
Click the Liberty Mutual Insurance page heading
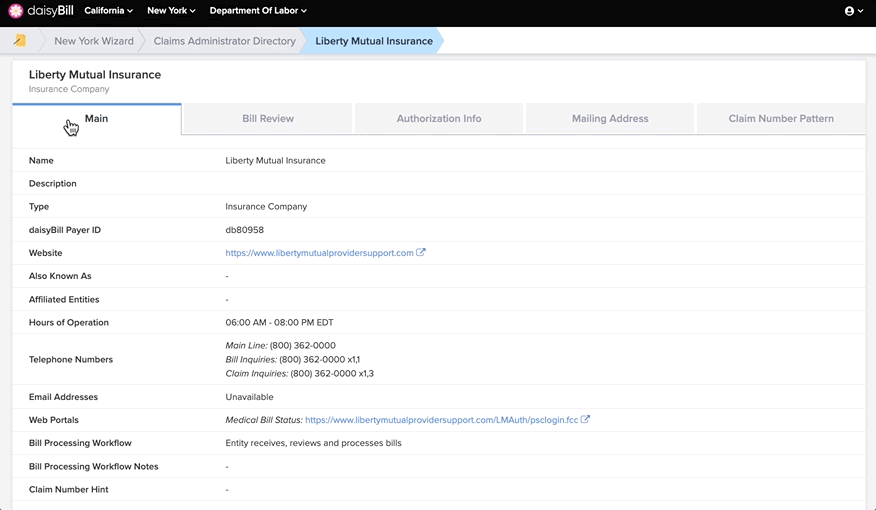click(x=95, y=74)
